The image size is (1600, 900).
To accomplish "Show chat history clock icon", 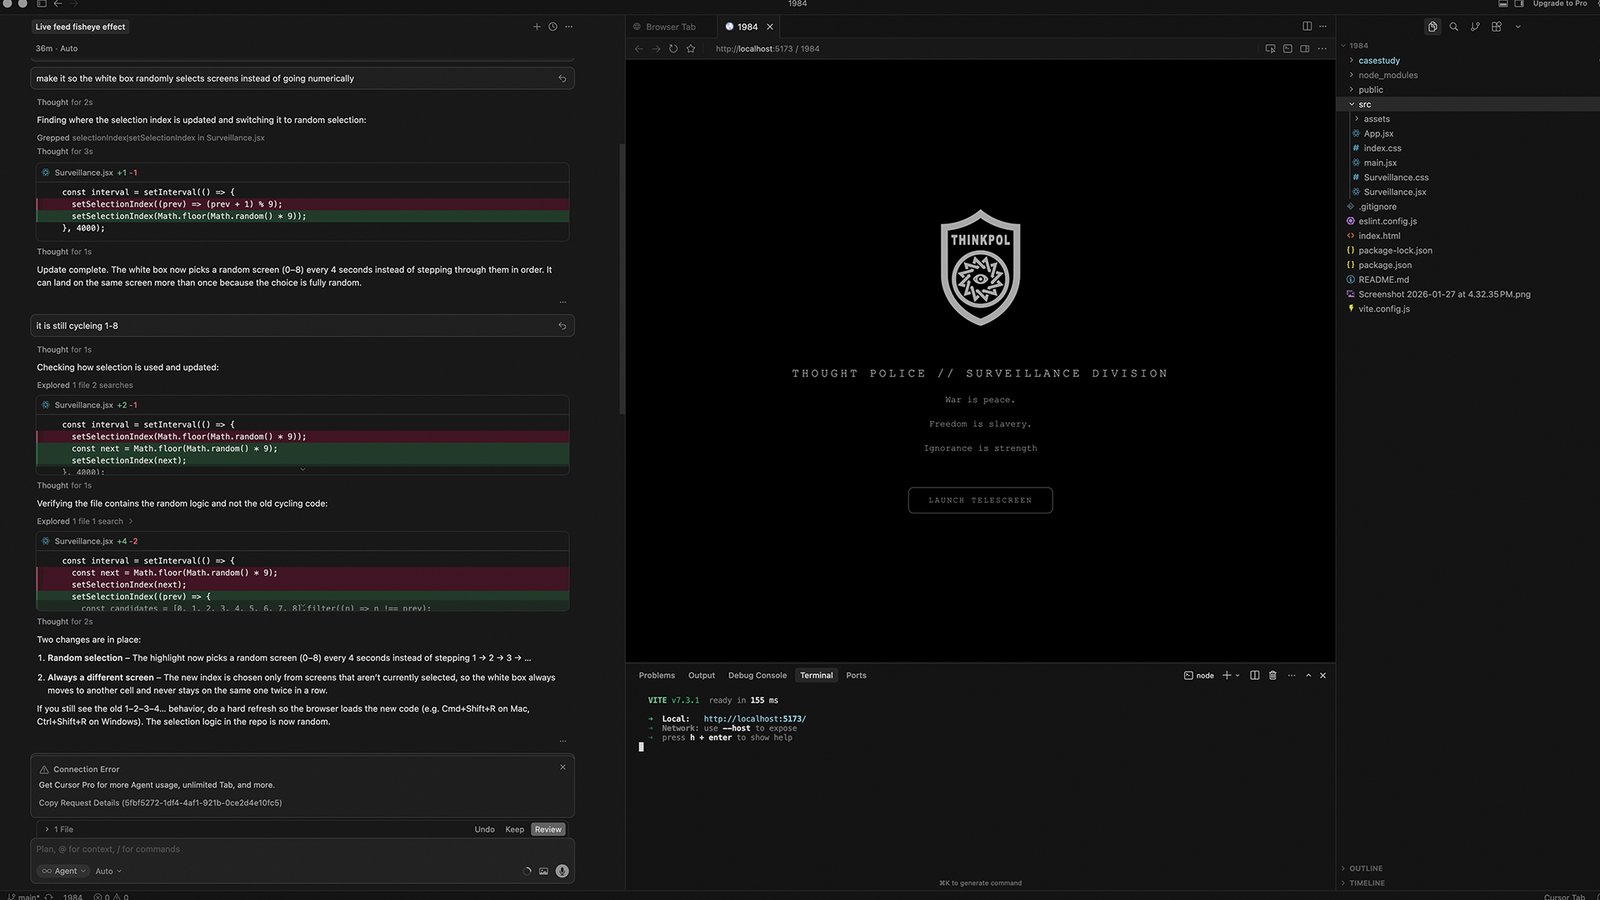I will (552, 27).
